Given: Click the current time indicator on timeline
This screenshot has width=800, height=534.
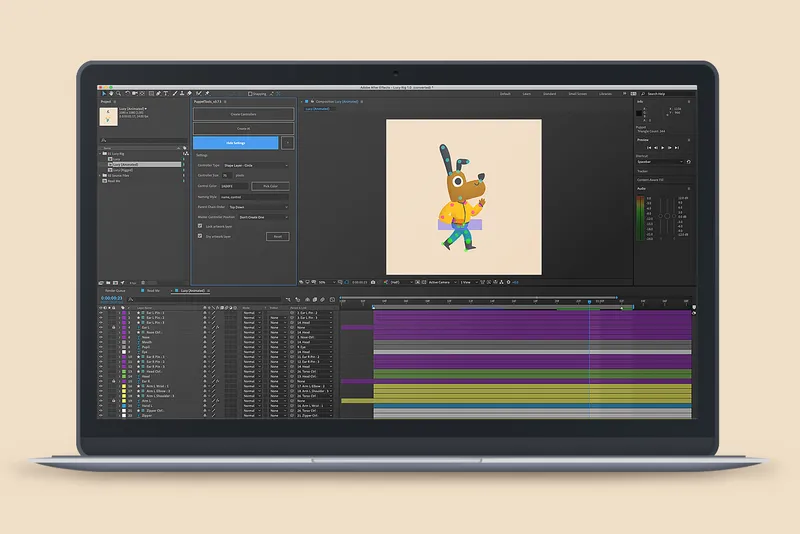Looking at the screenshot, I should 589,302.
